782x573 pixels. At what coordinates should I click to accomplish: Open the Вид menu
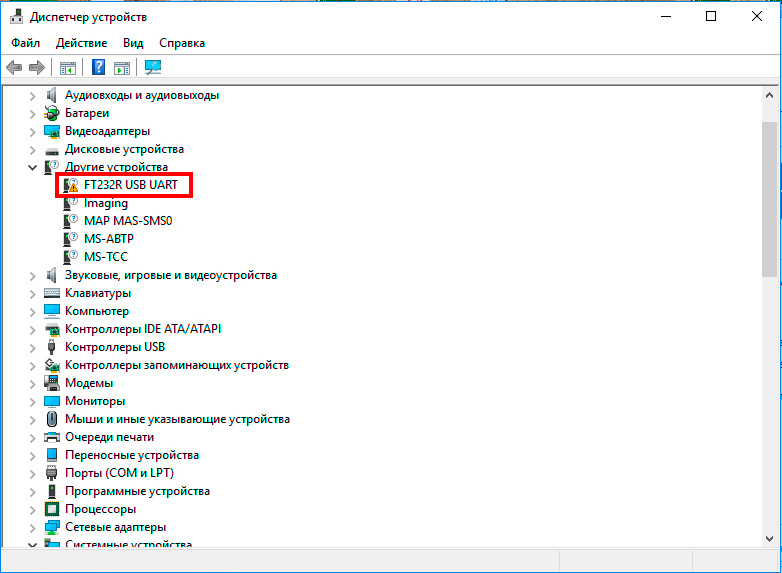tap(133, 43)
